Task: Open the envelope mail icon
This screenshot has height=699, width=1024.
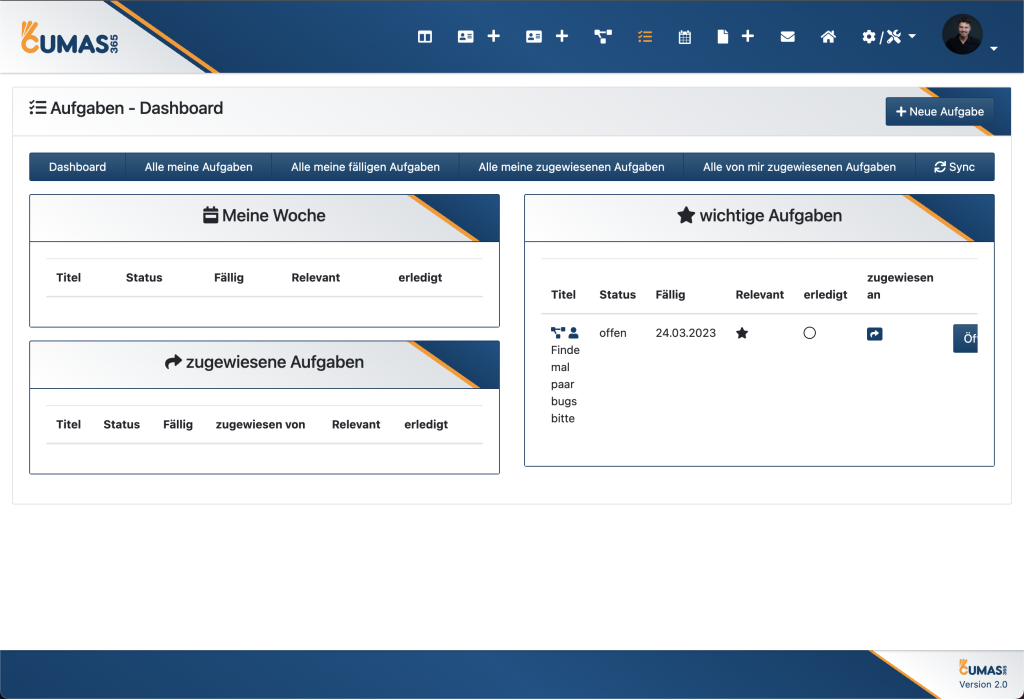Action: [x=788, y=37]
